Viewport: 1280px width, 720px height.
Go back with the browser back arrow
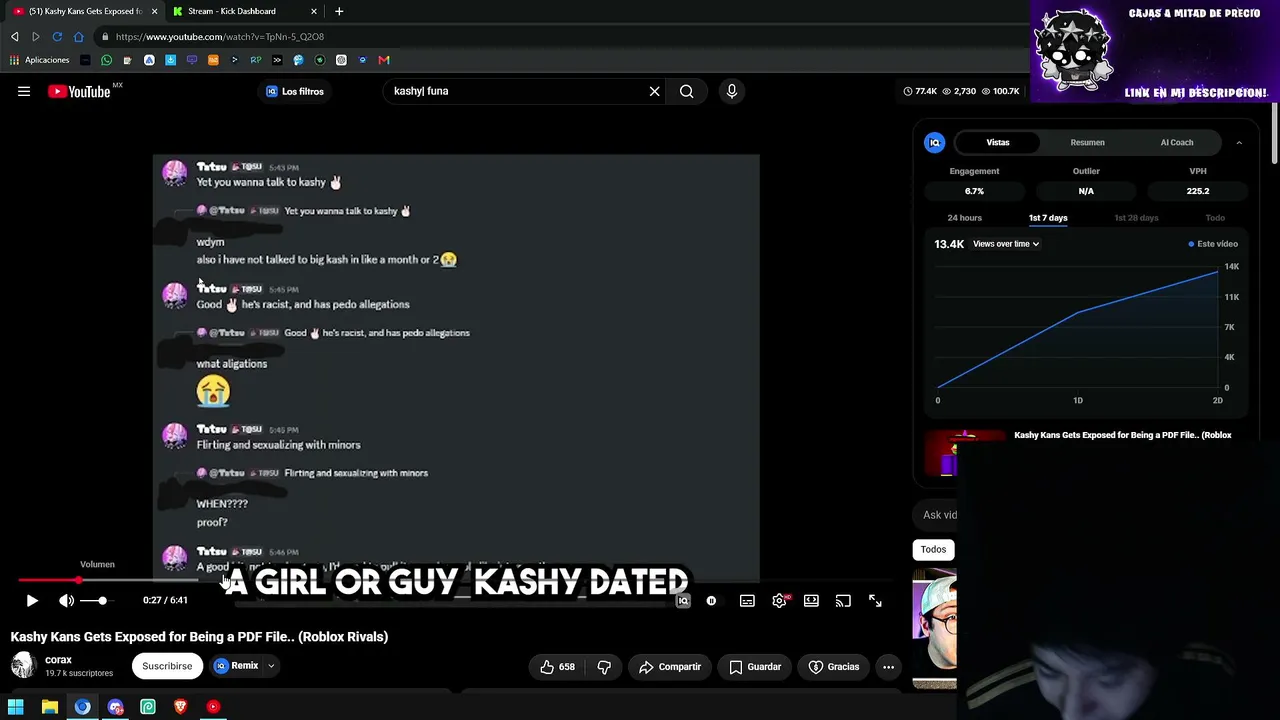[14, 37]
